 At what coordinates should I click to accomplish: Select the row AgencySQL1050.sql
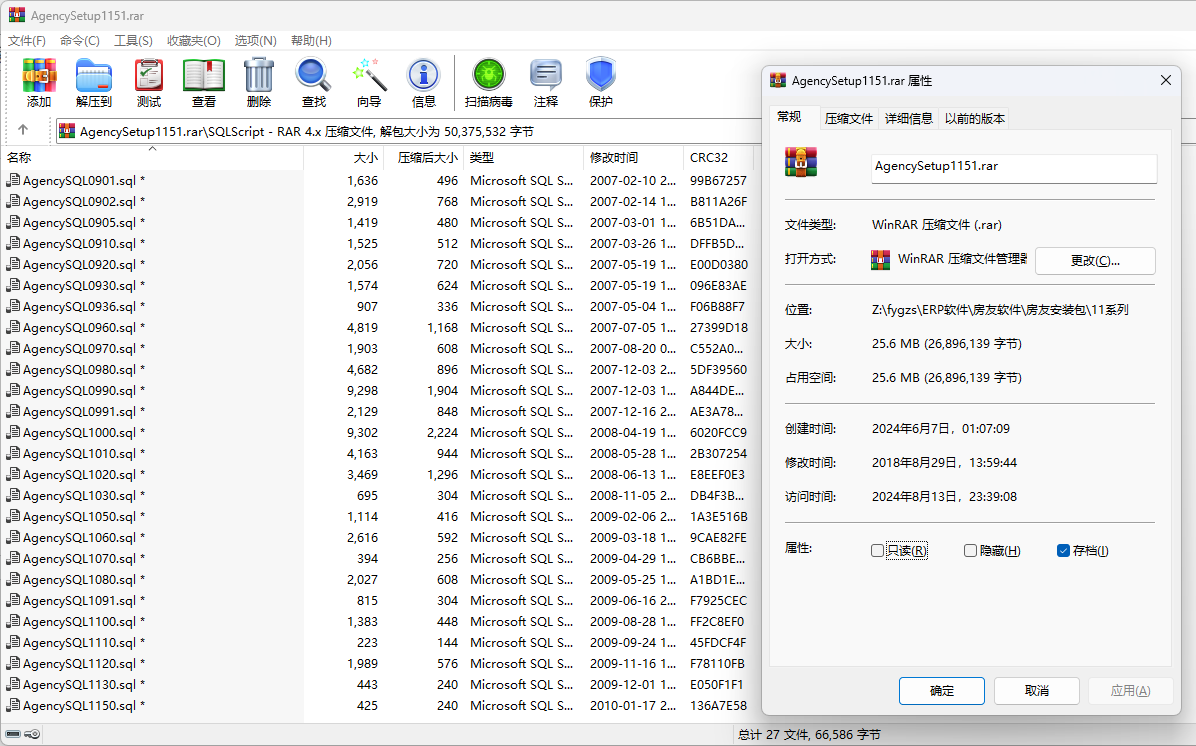tap(380, 516)
